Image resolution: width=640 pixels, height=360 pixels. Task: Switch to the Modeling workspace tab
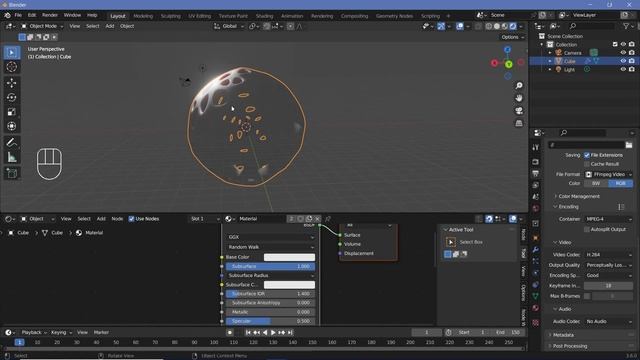click(143, 16)
